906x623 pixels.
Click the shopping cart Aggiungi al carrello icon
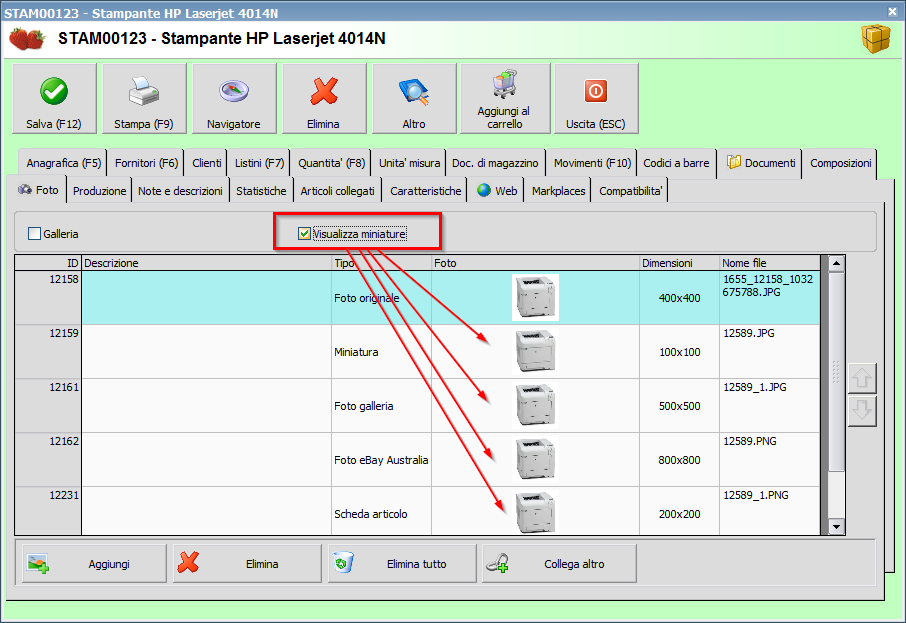pos(504,84)
